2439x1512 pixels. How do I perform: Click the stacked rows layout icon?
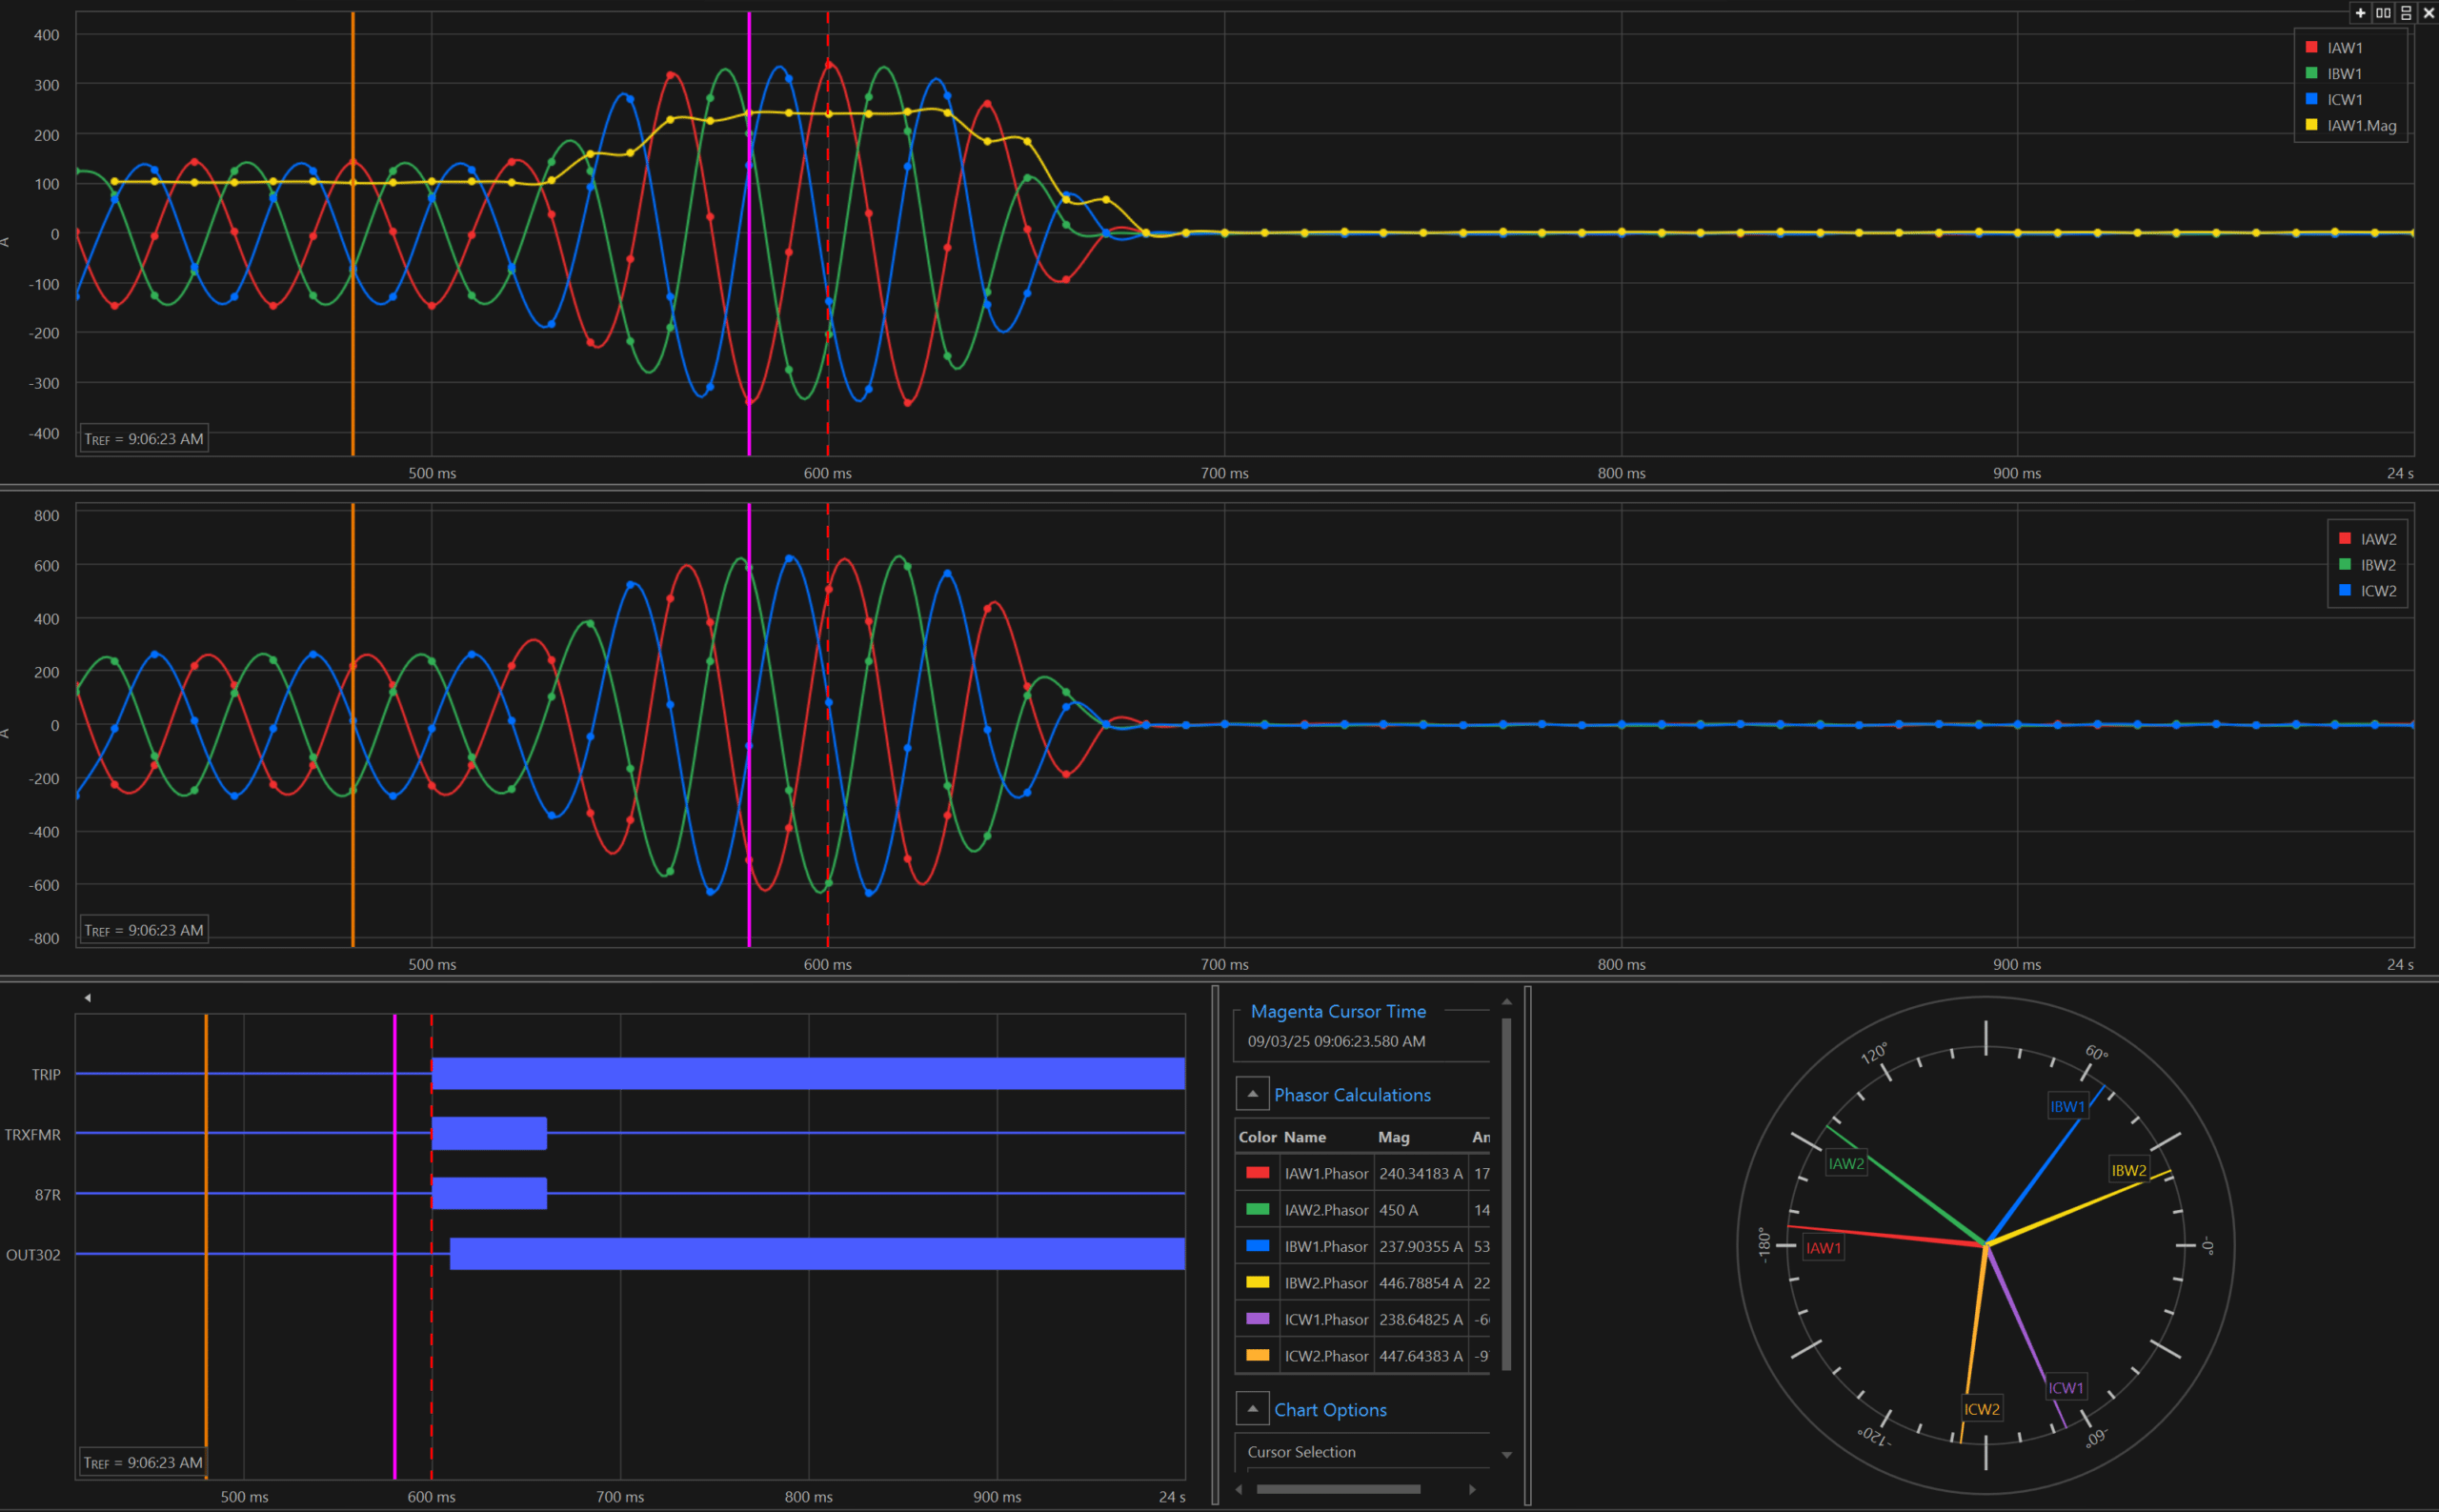coord(2407,13)
